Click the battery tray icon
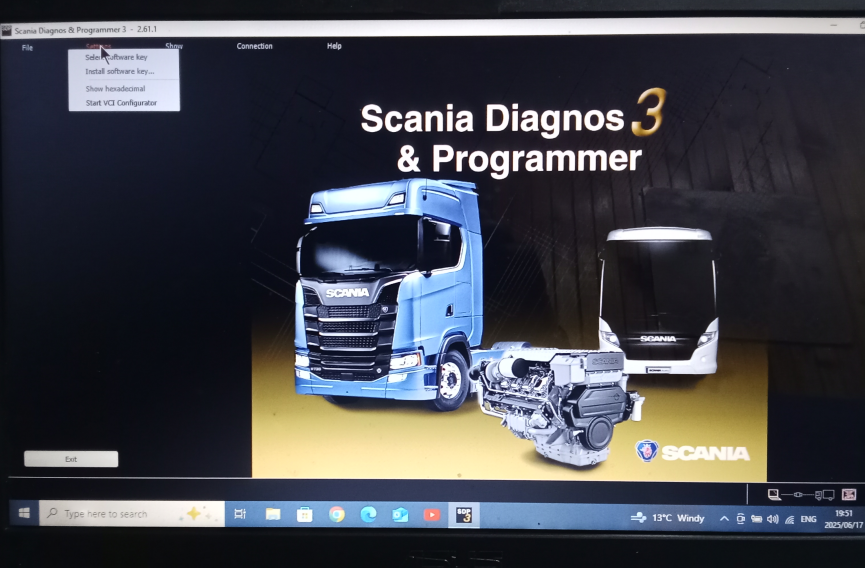Image resolution: width=865 pixels, height=568 pixels. (756, 519)
